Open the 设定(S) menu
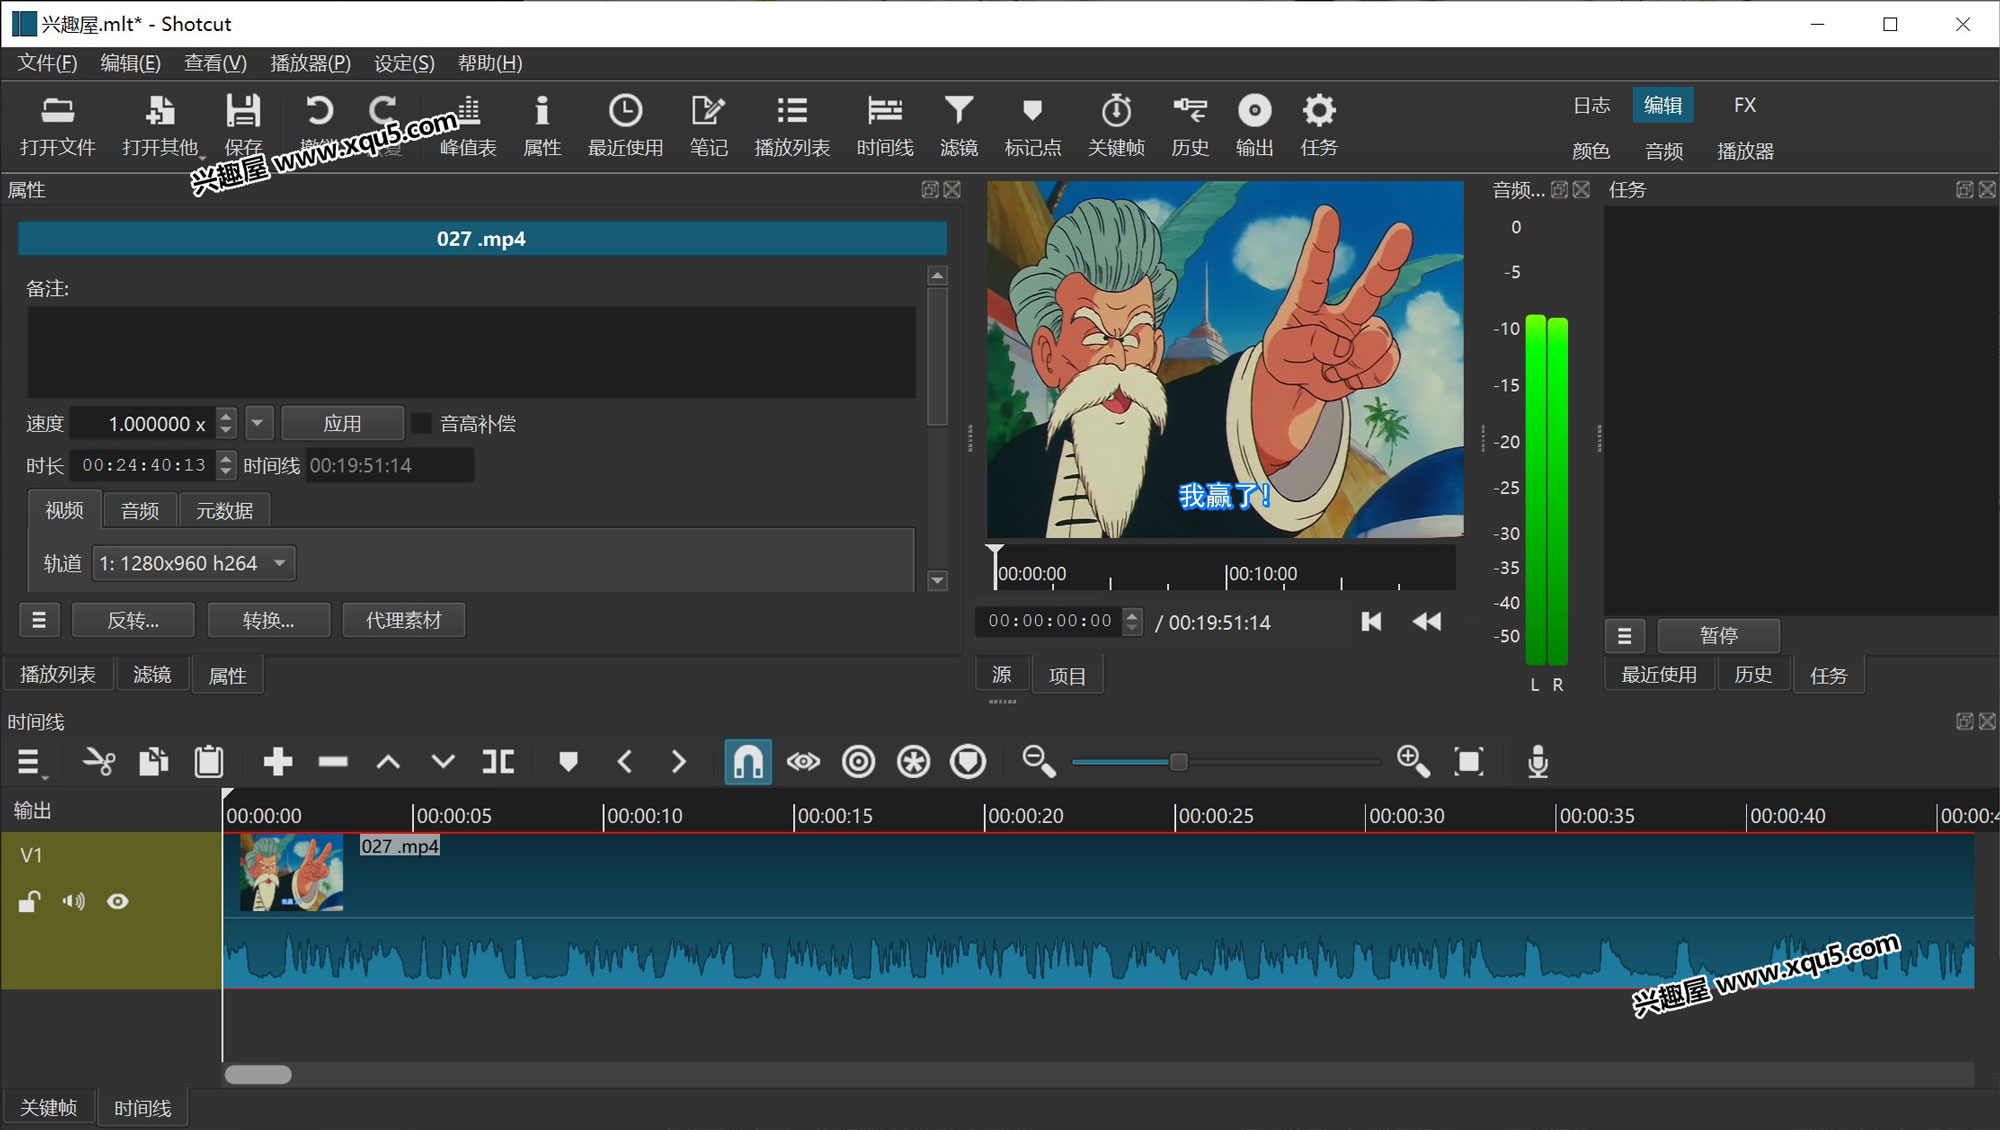 [404, 63]
